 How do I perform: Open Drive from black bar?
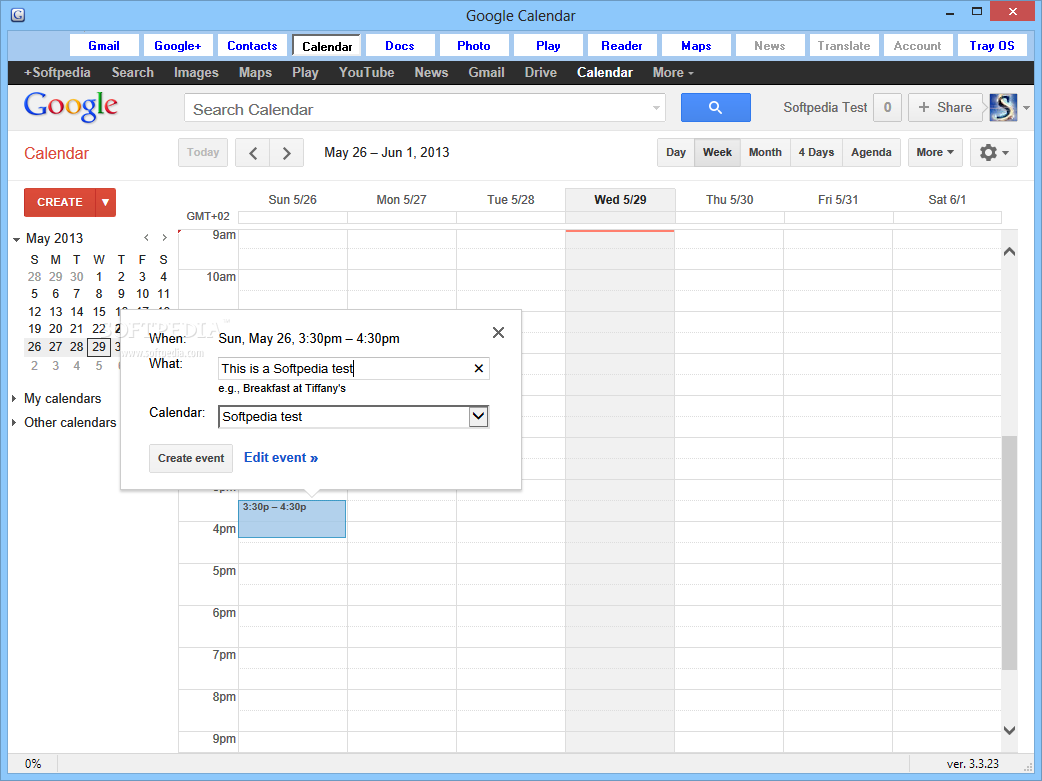coord(541,72)
